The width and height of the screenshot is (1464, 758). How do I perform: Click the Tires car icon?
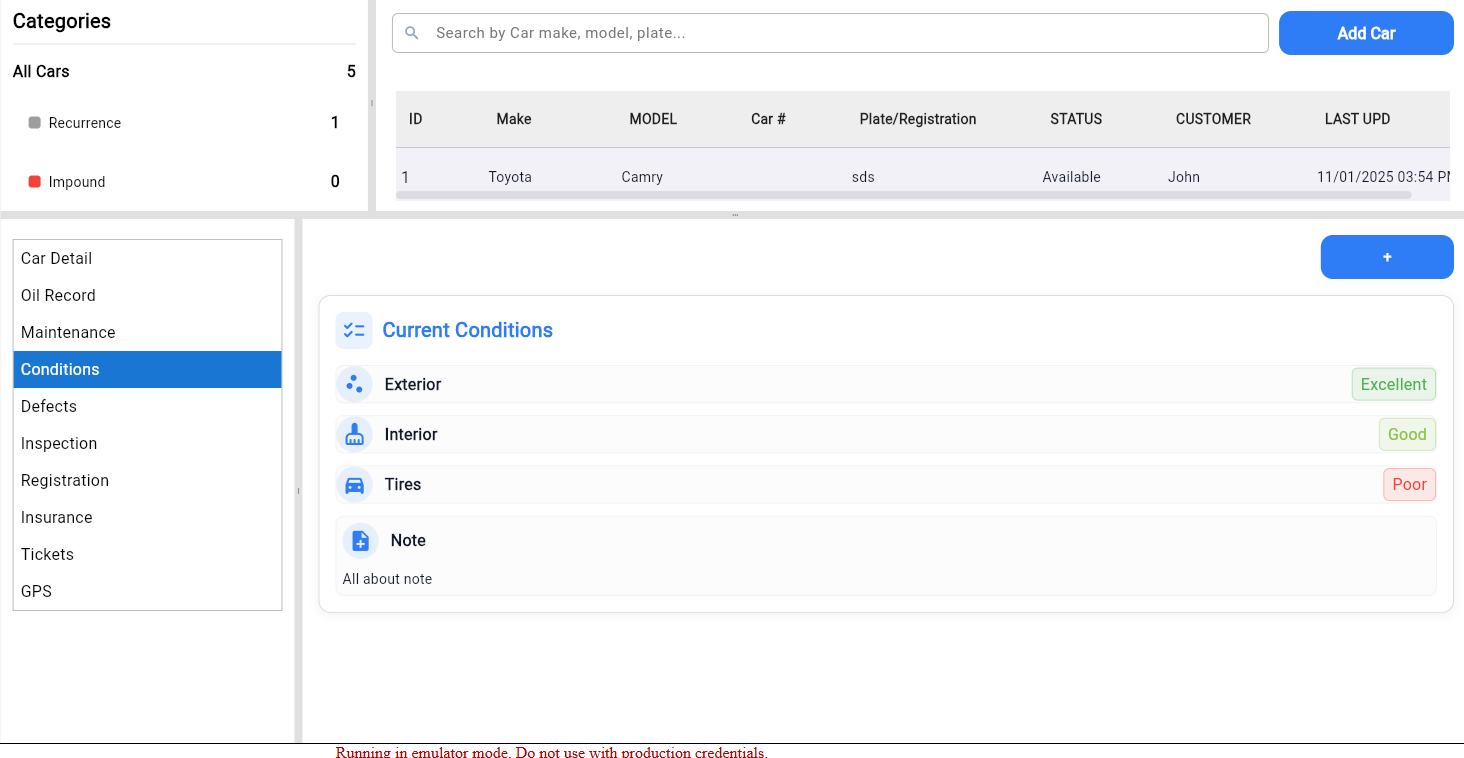pos(353,484)
